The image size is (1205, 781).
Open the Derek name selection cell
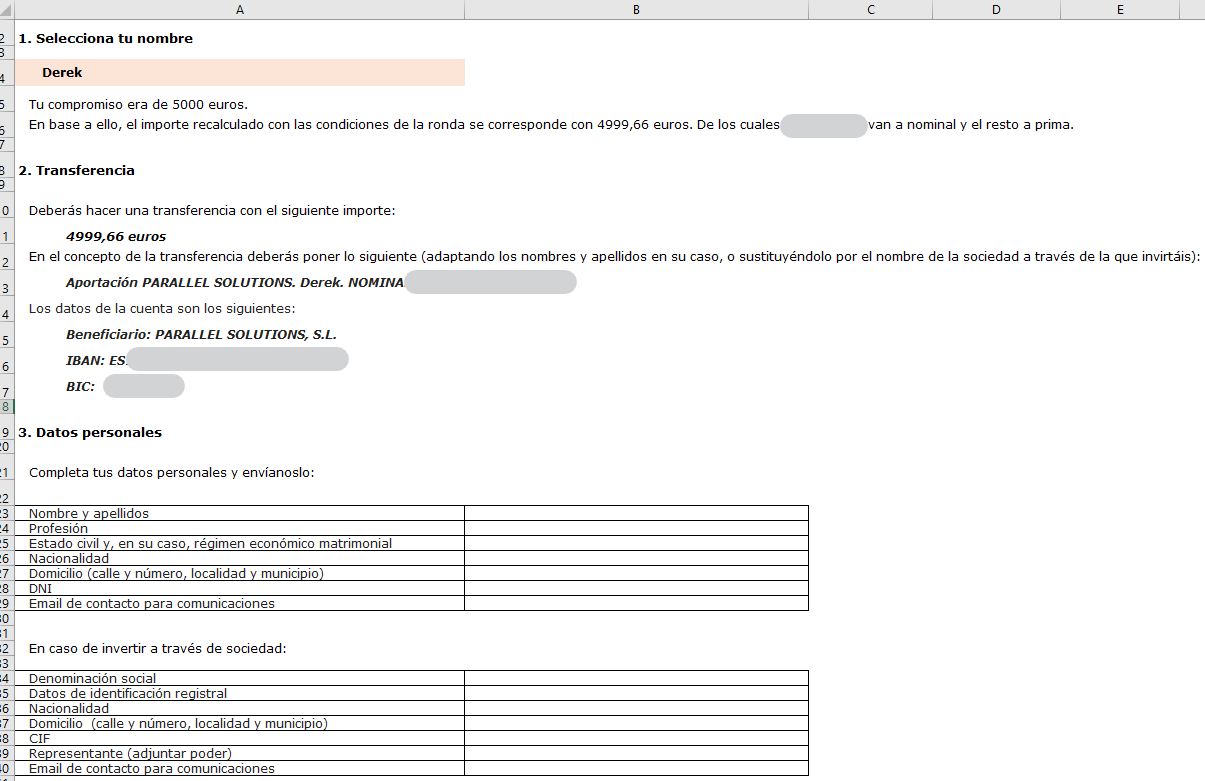[240, 73]
